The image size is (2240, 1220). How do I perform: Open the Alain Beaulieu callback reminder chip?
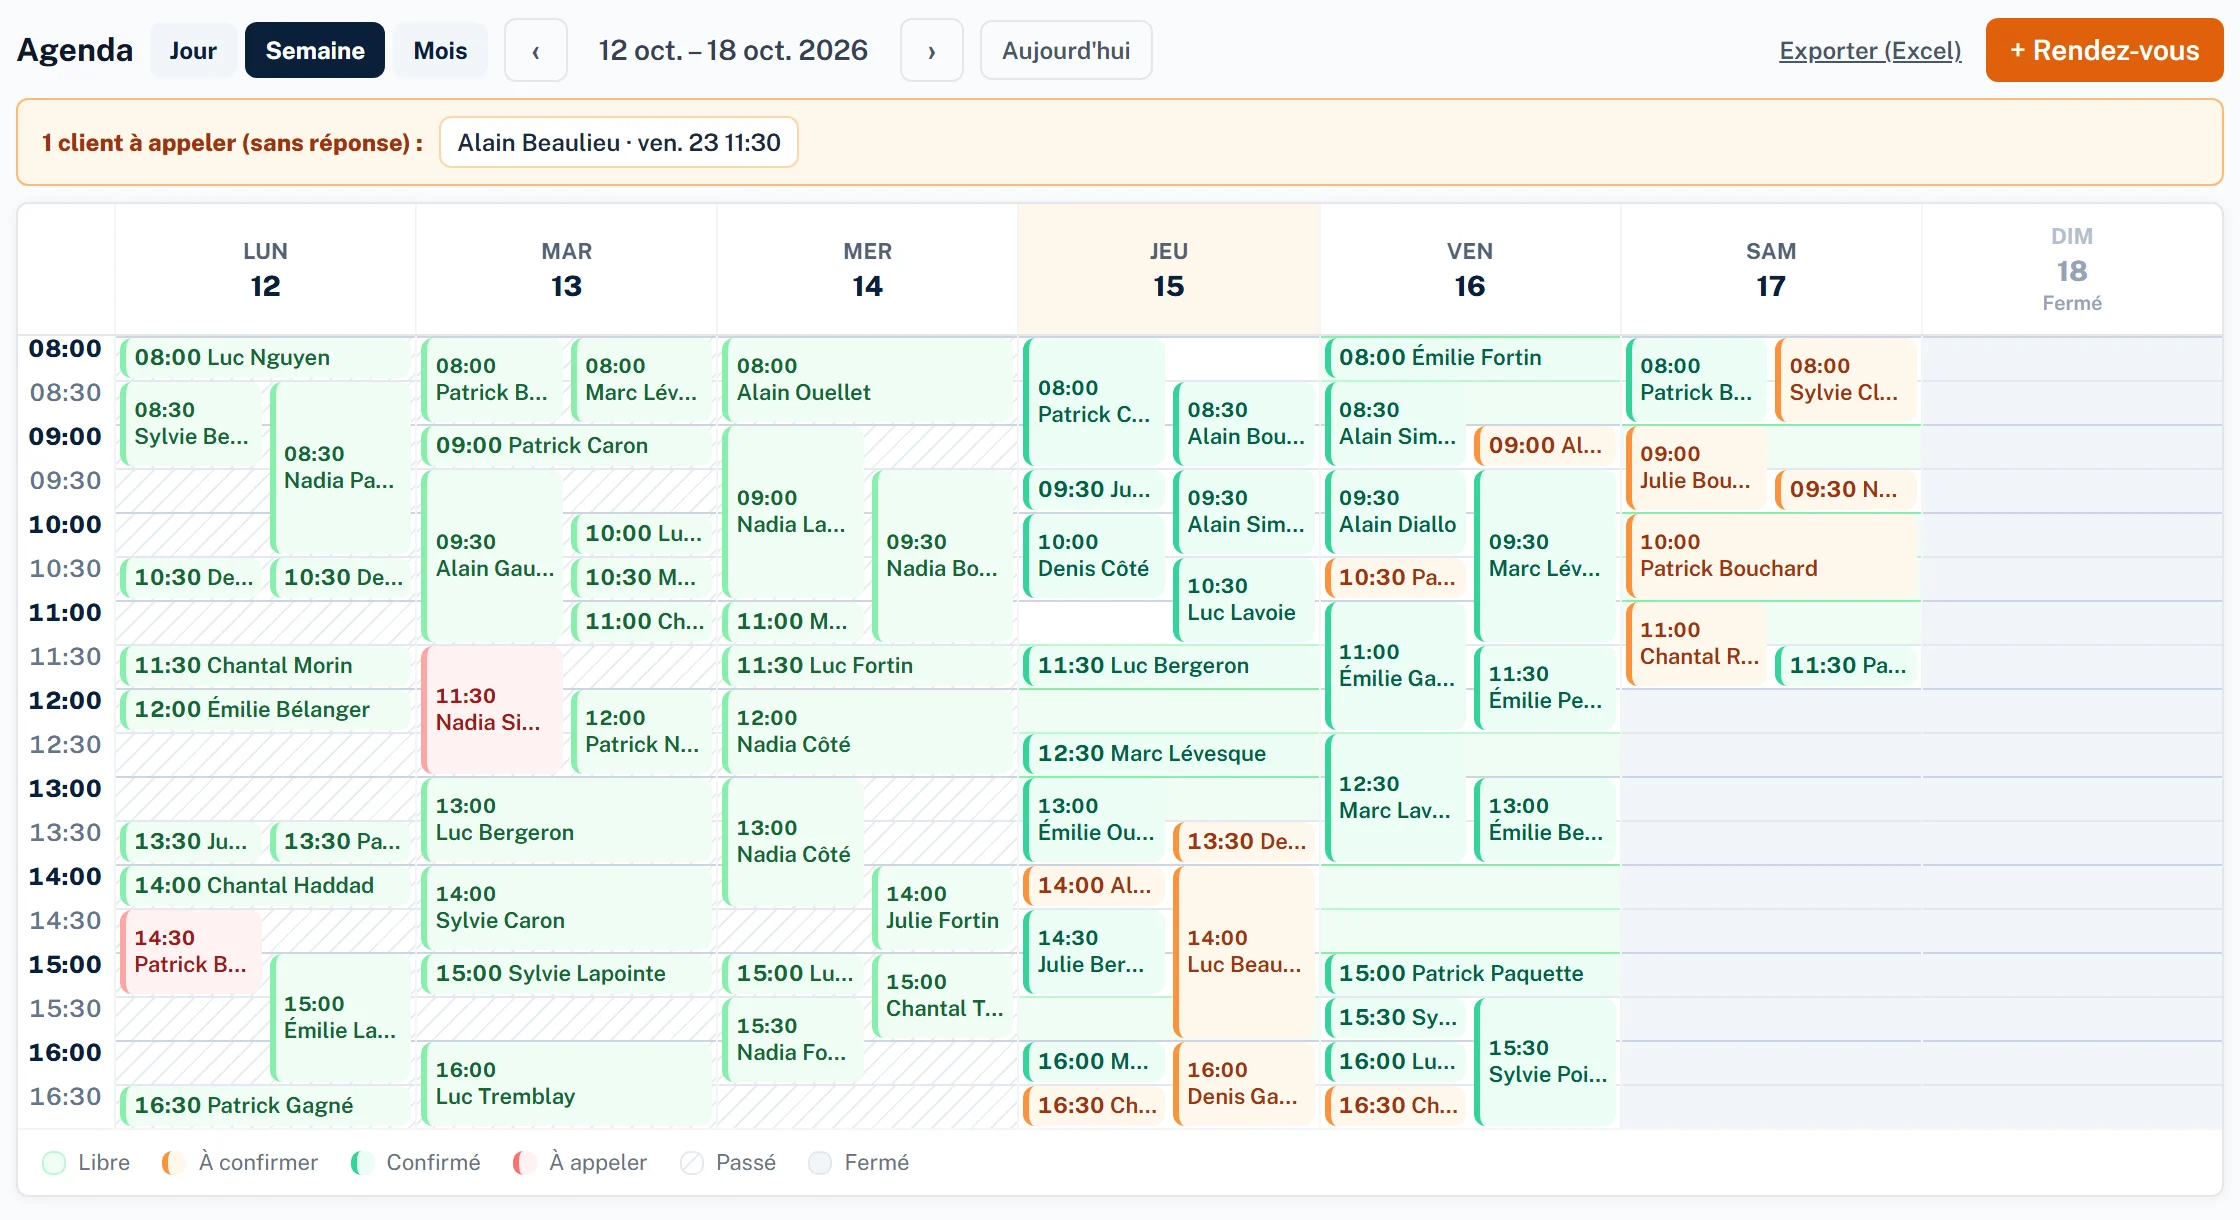[619, 143]
